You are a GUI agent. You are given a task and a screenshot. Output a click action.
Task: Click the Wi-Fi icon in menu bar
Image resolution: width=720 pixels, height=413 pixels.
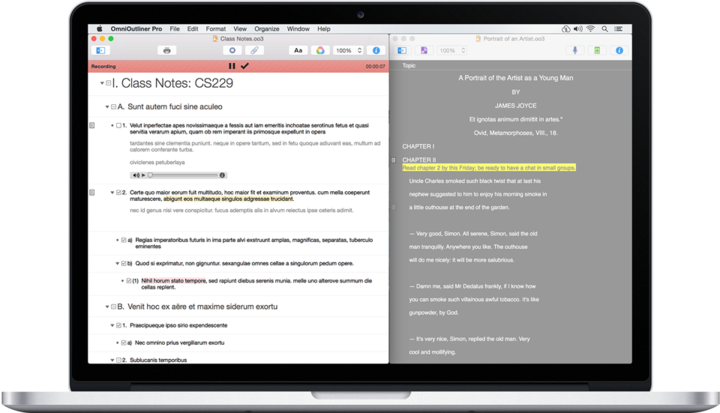[591, 29]
